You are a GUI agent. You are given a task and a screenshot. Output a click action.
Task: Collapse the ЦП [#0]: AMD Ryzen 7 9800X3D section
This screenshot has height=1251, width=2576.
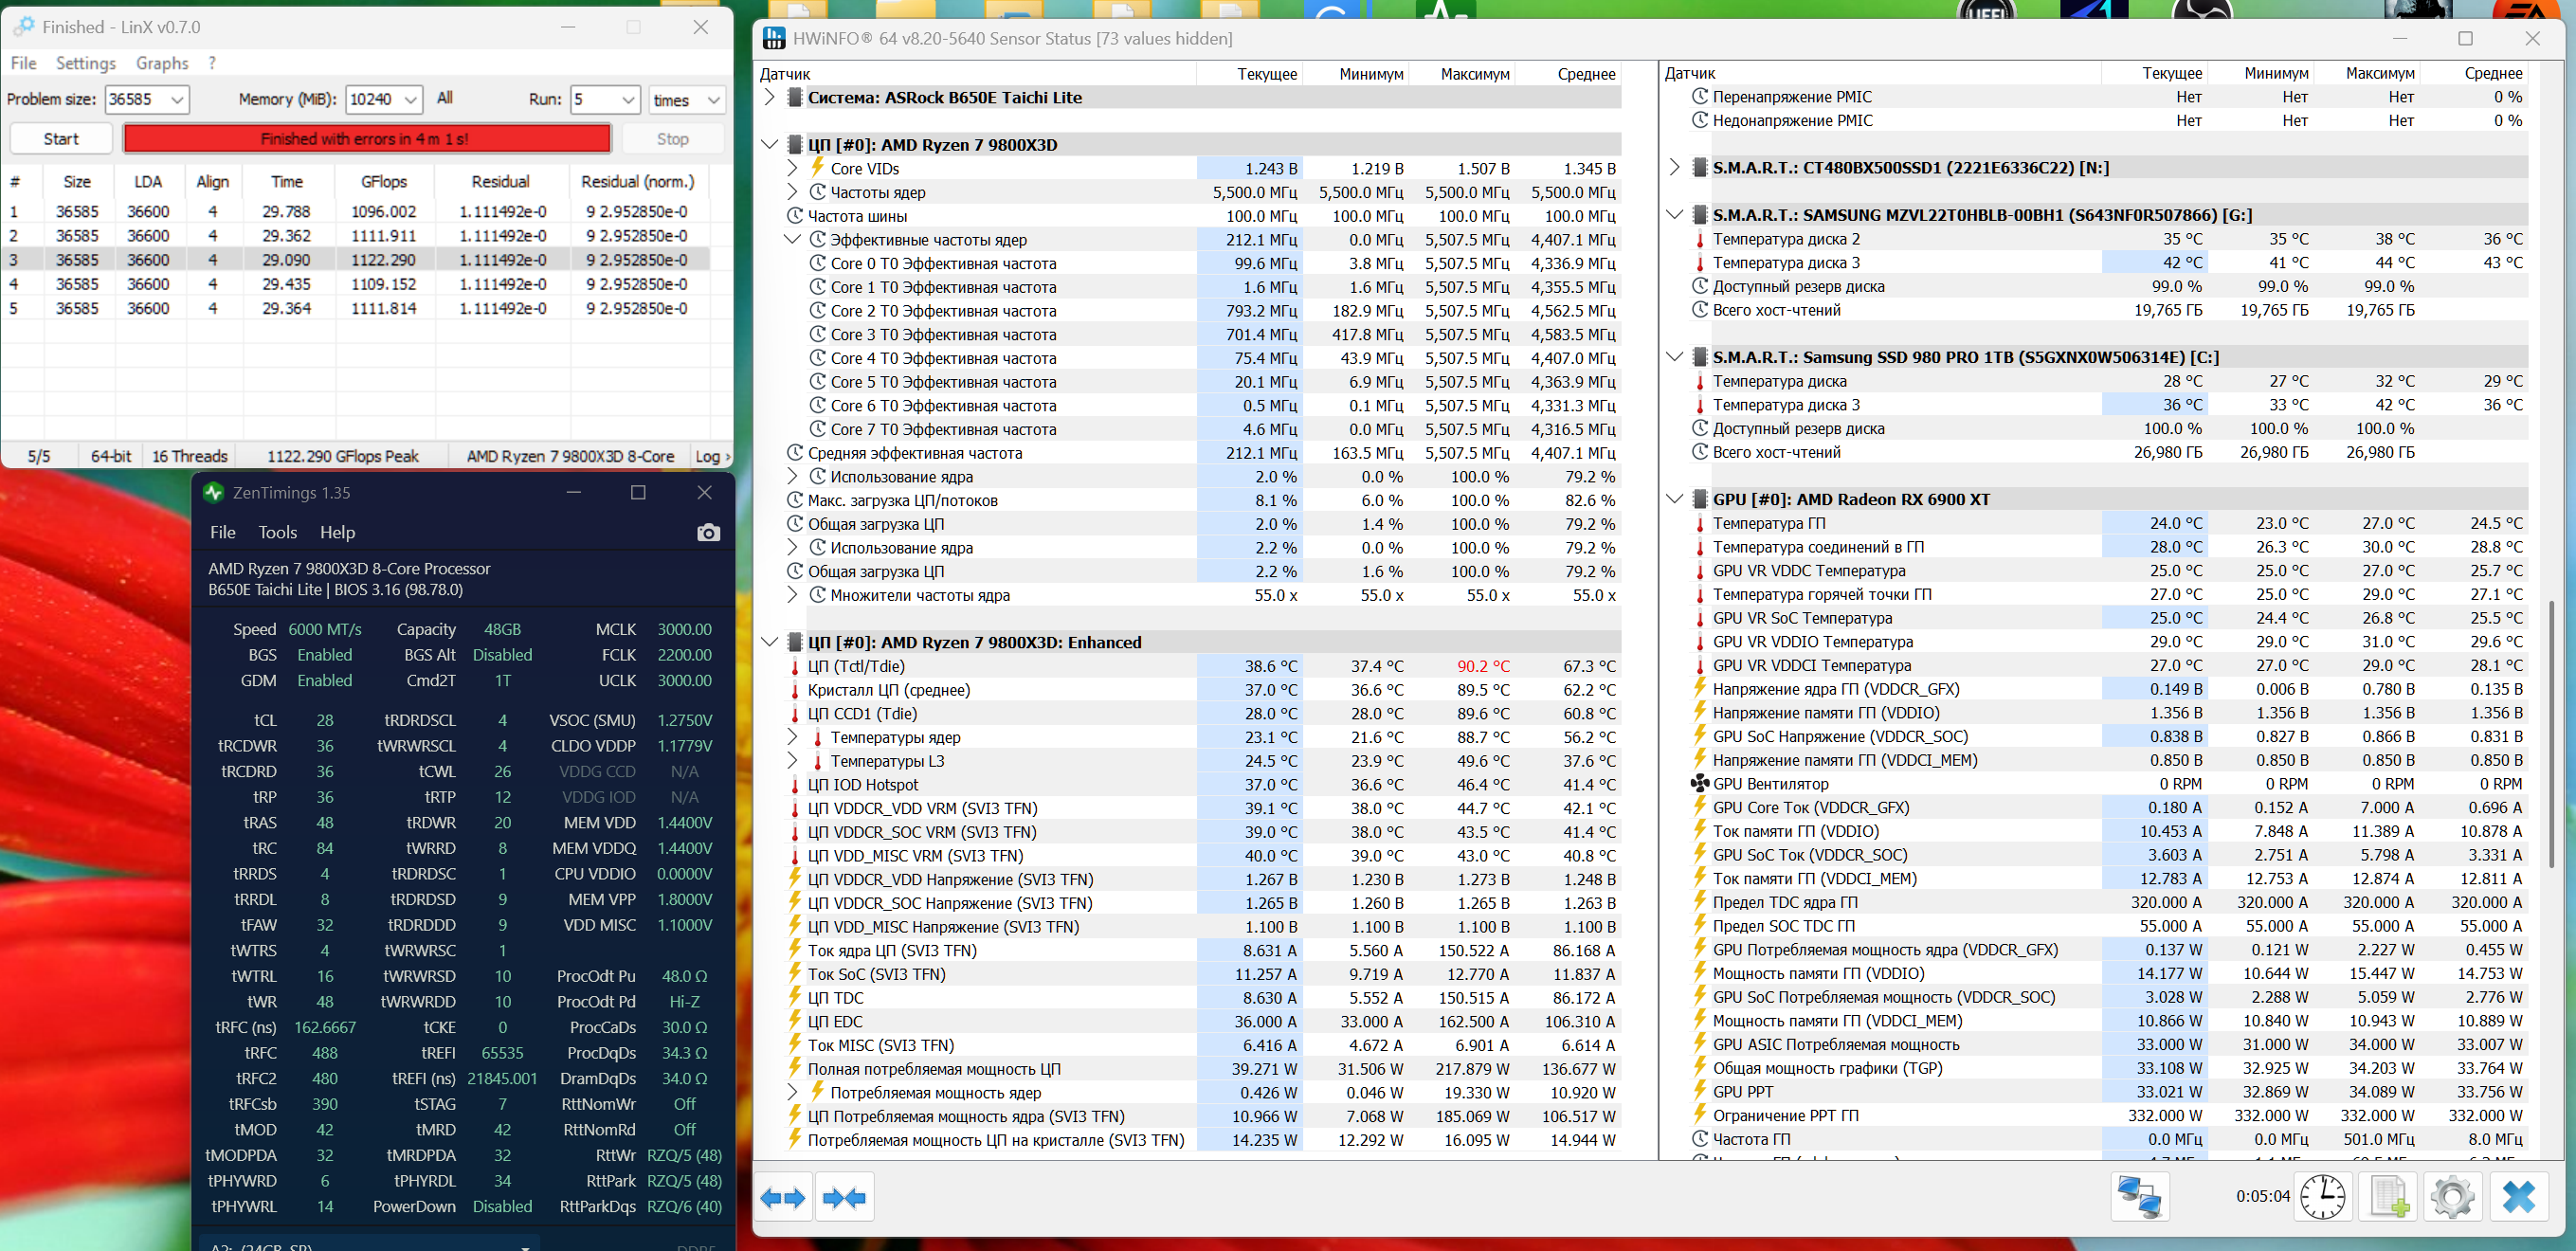pos(769,145)
